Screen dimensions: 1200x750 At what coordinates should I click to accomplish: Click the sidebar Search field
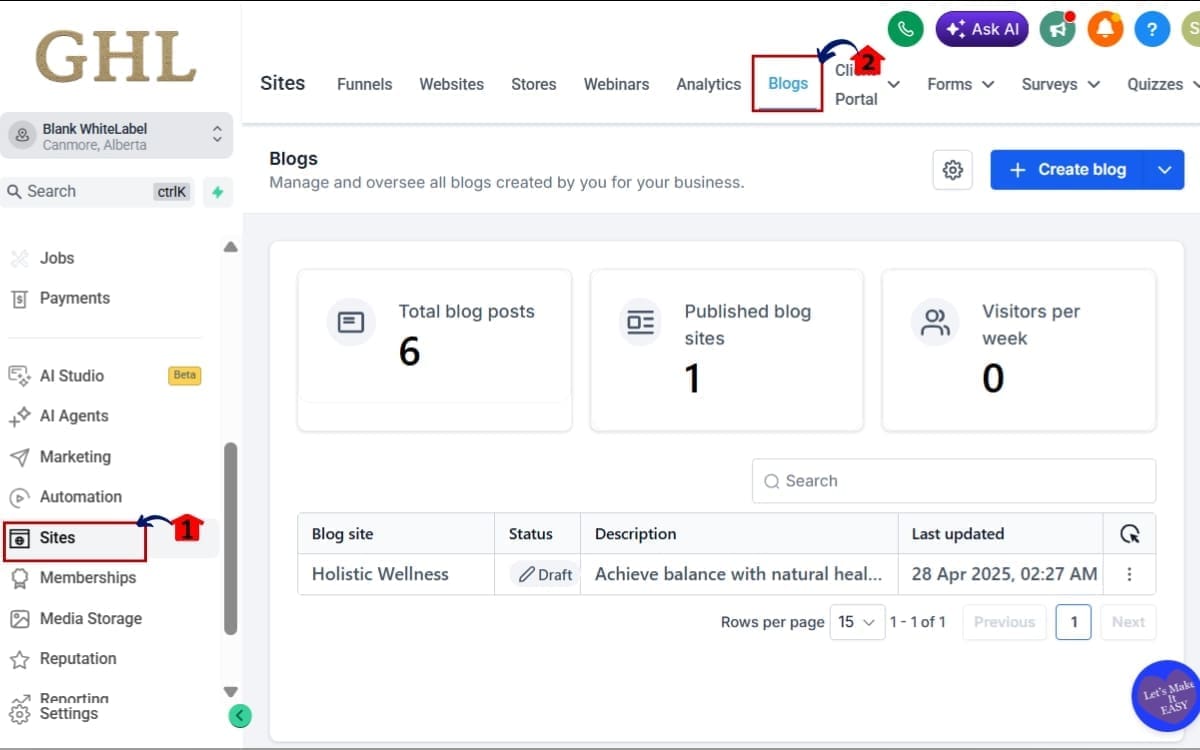tap(98, 192)
